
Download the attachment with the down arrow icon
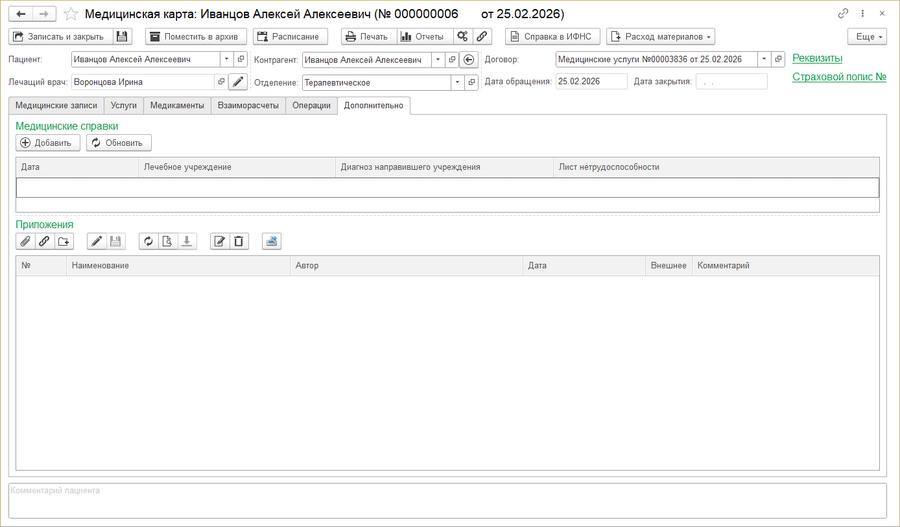(x=187, y=241)
